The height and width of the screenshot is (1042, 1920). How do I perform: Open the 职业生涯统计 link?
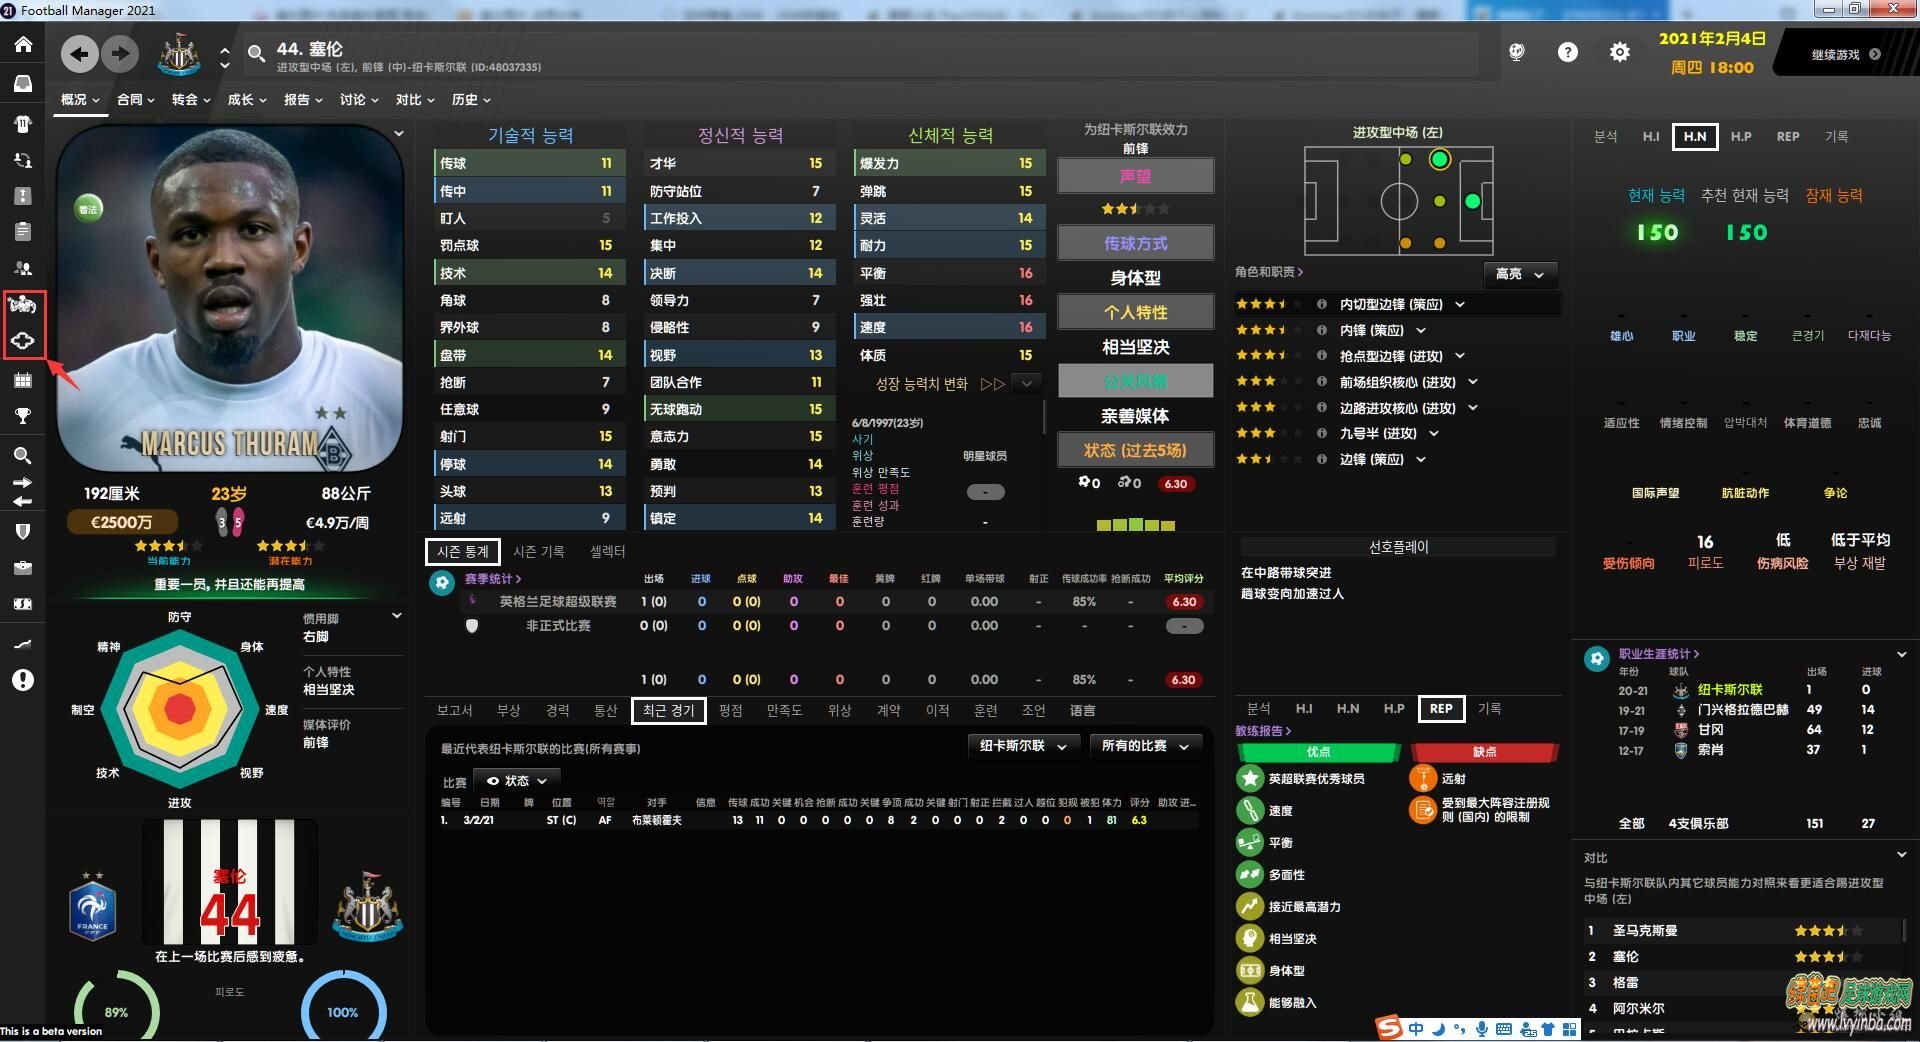(x=1658, y=654)
